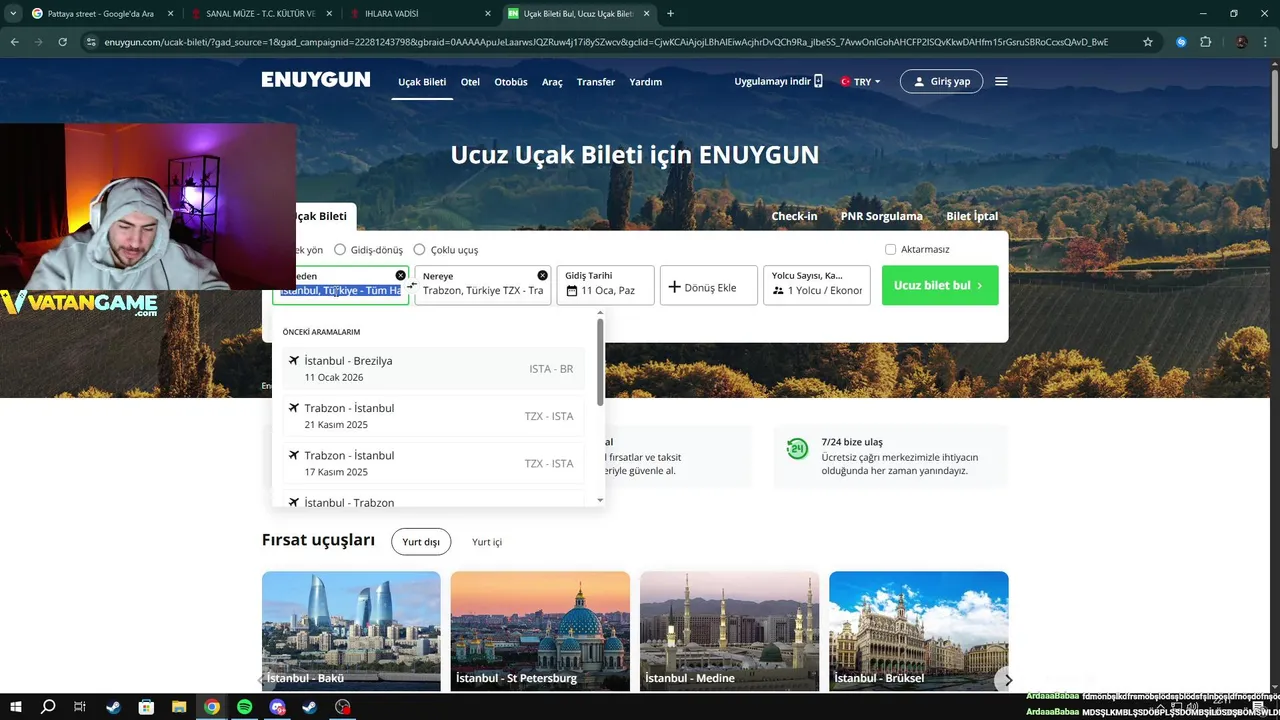This screenshot has width=1280, height=720.
Task: Click the ENUYGUN logo
Action: tap(316, 80)
